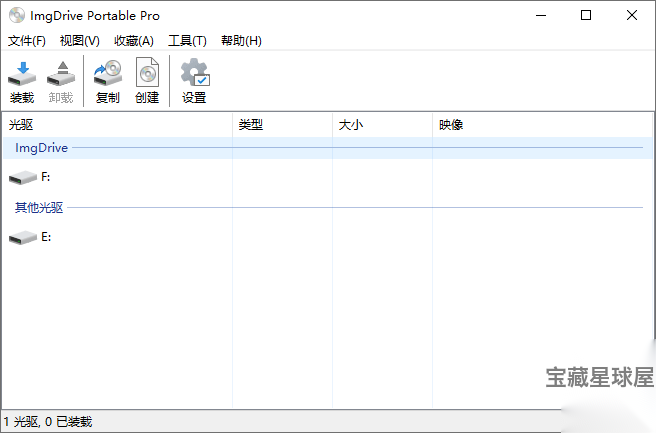This screenshot has width=656, height=433.
Task: Select the F: virtual drive icon
Action: click(23, 177)
